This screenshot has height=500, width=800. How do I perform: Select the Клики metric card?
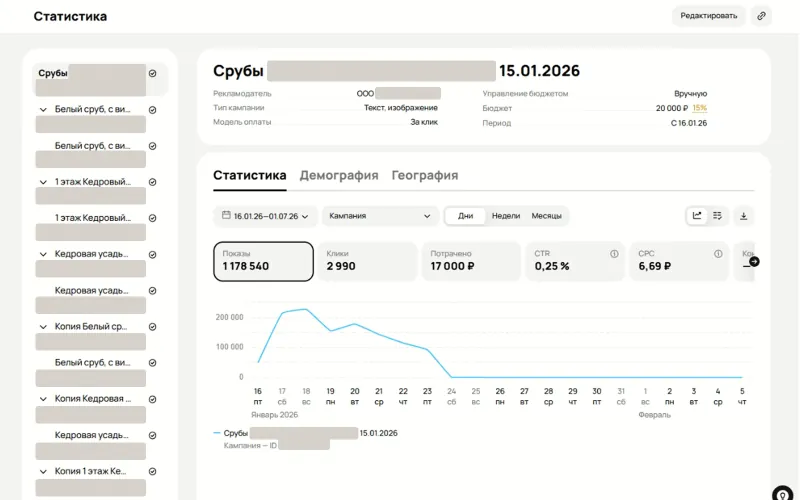tap(367, 261)
